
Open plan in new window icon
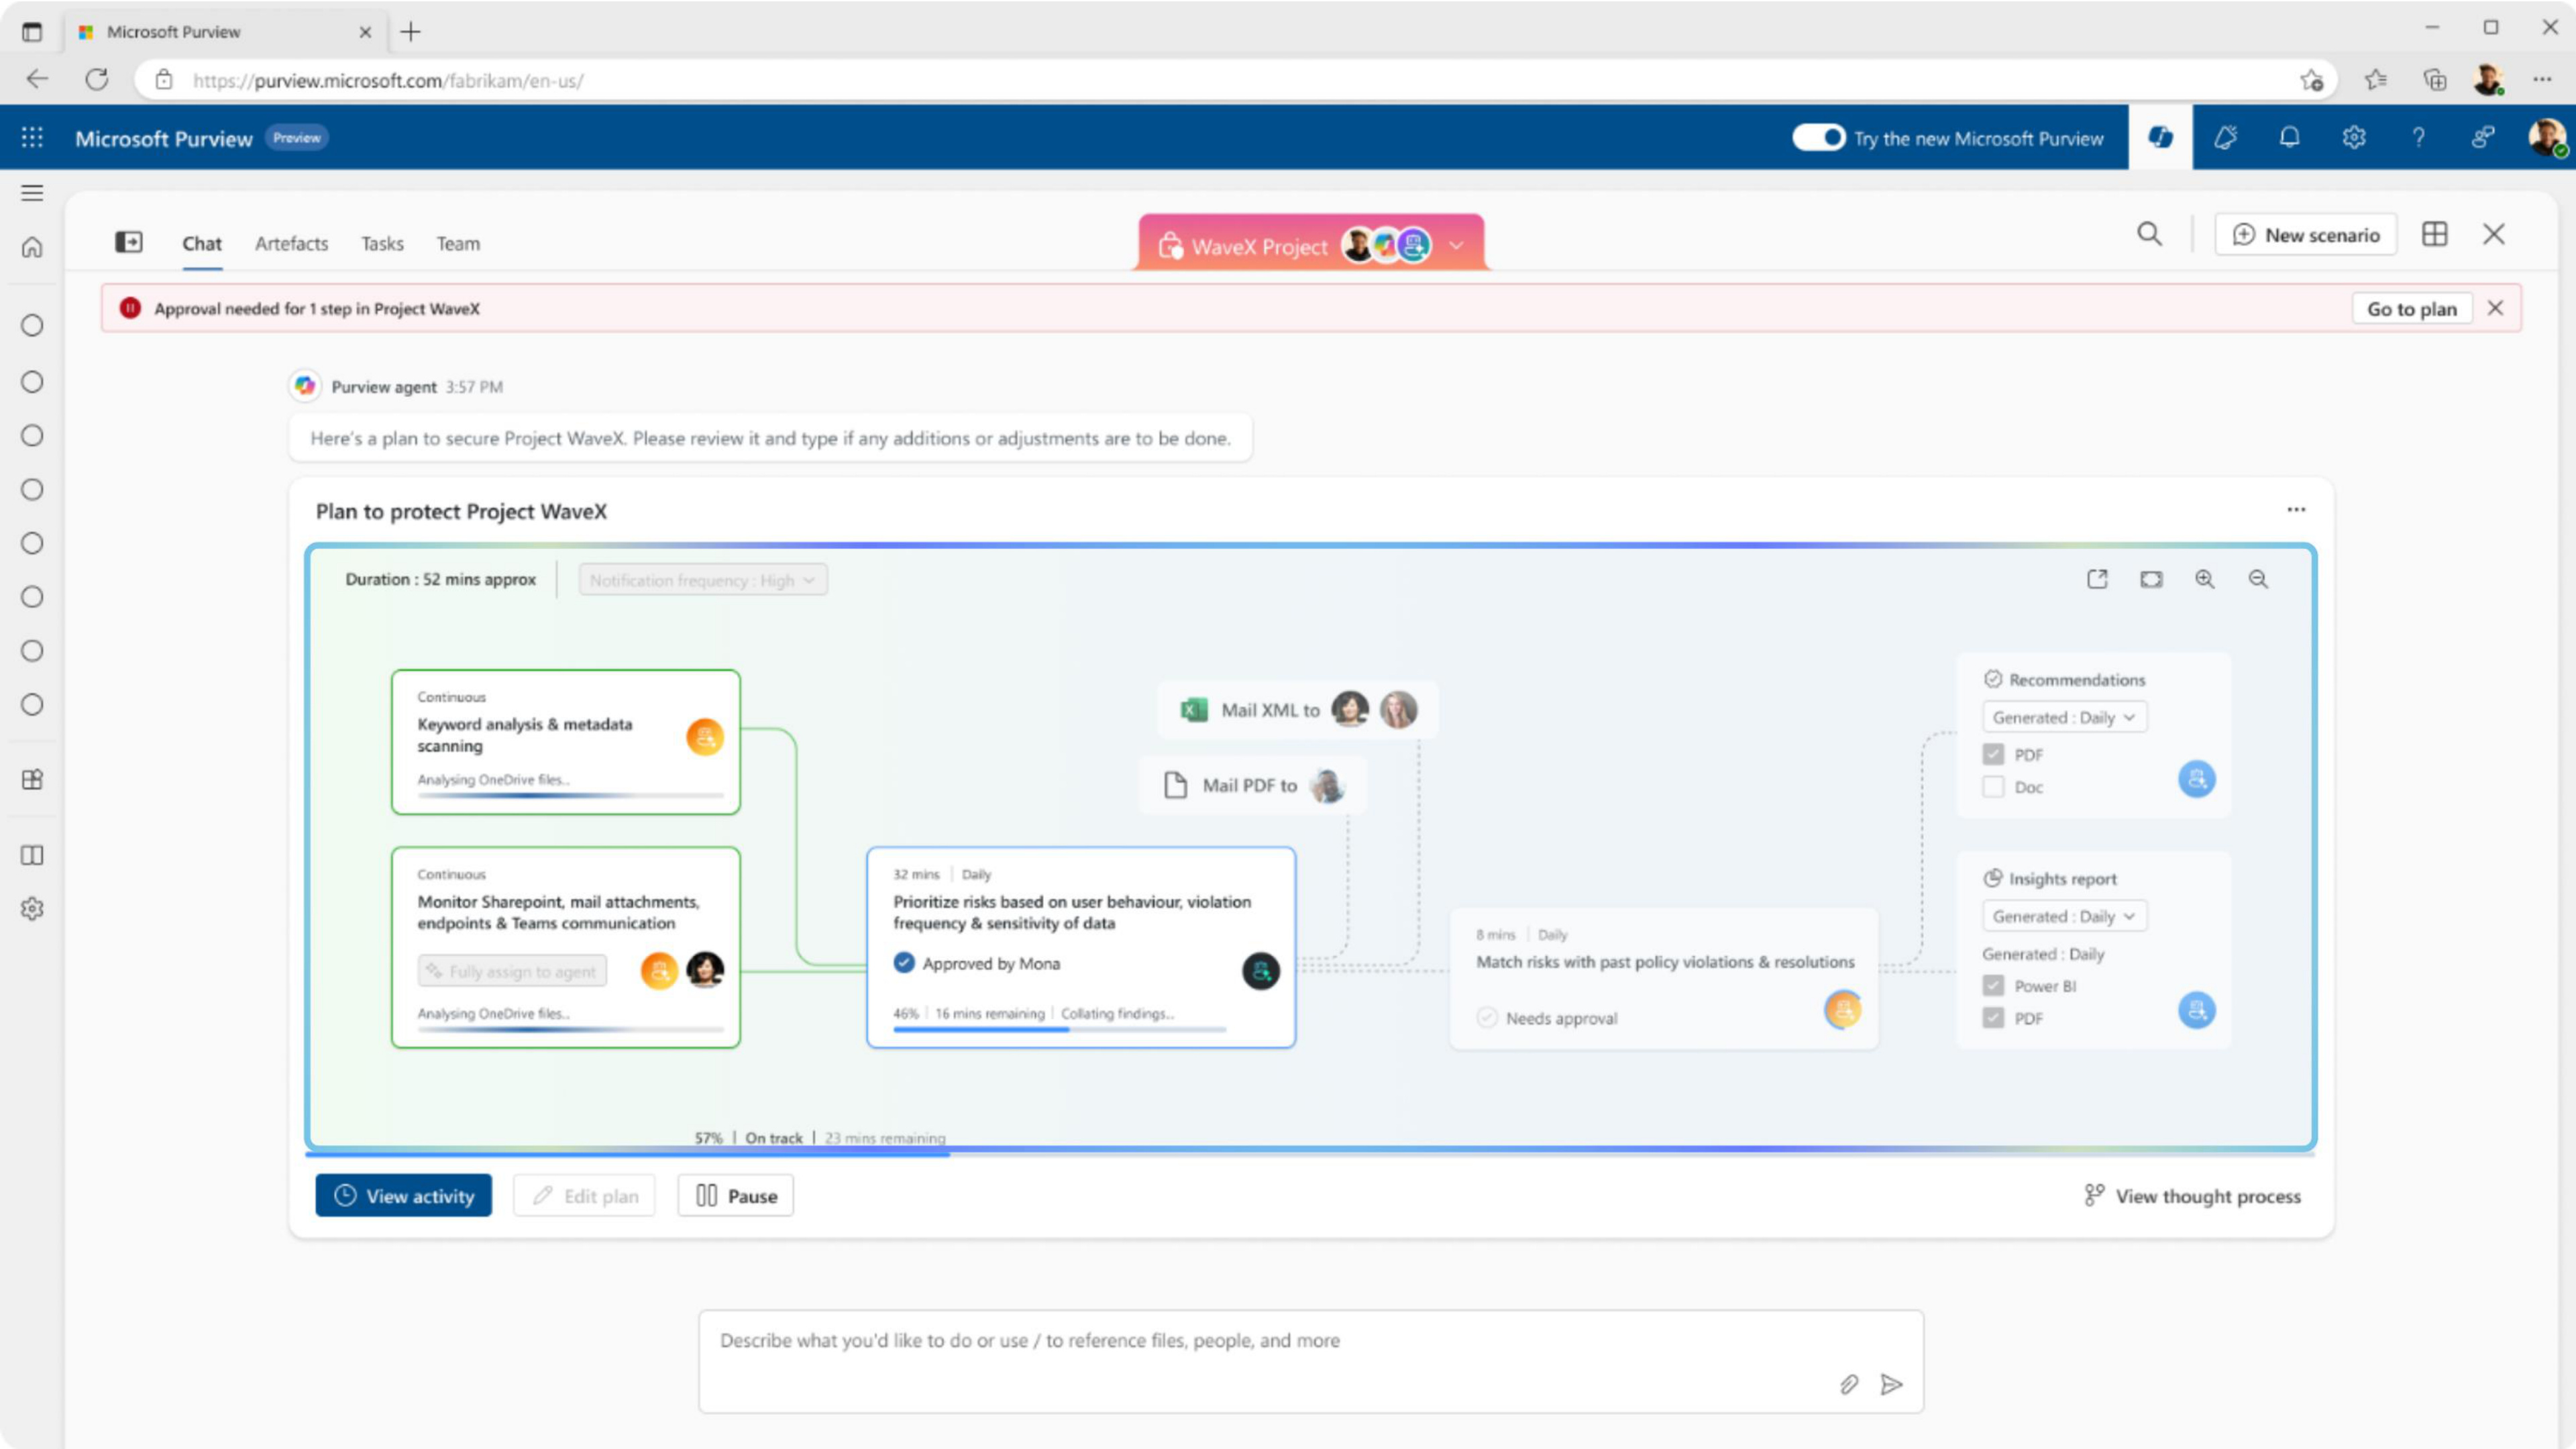coord(2097,579)
